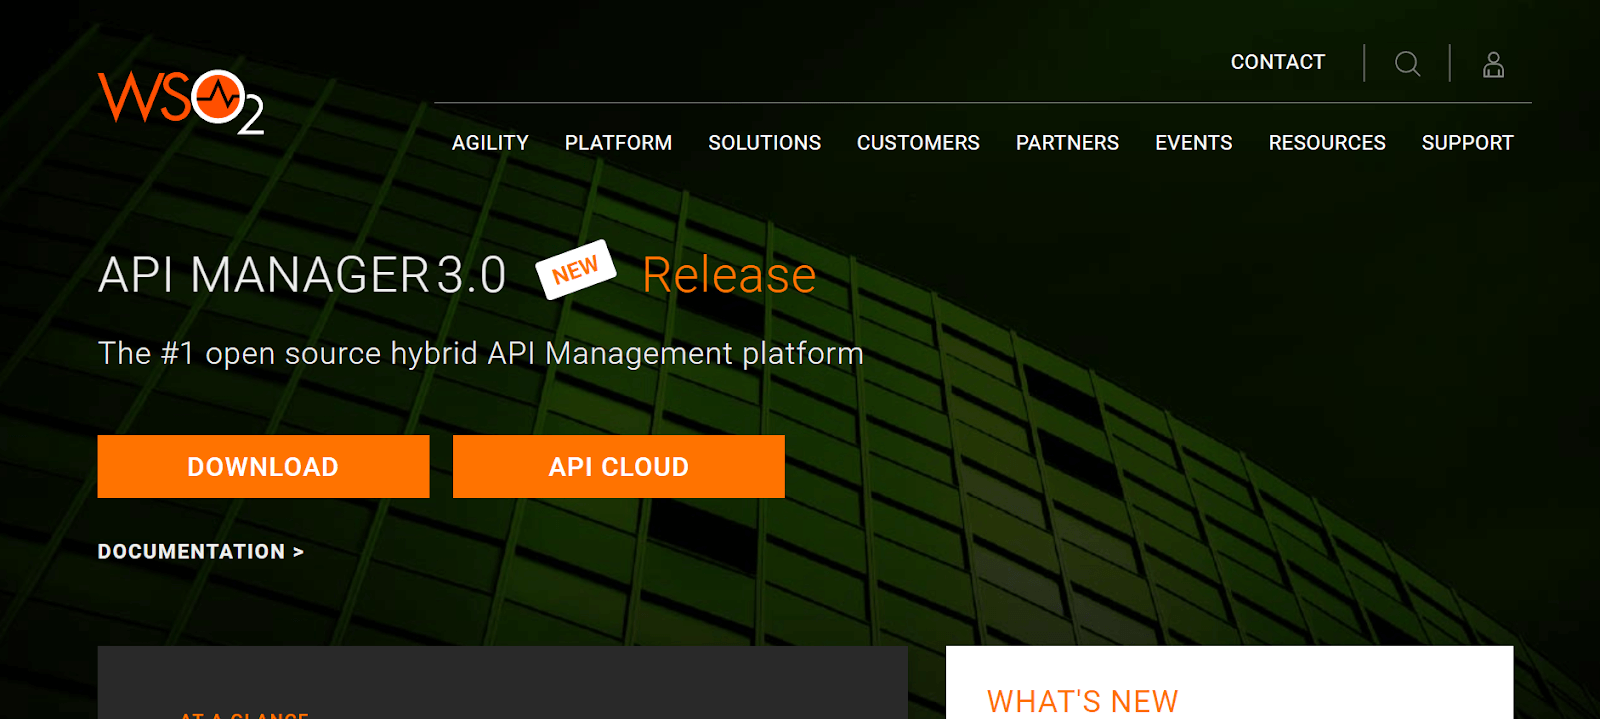Screen dimensions: 1600x719
Task: Click the WHAT'S NEW heading
Action: click(1082, 701)
